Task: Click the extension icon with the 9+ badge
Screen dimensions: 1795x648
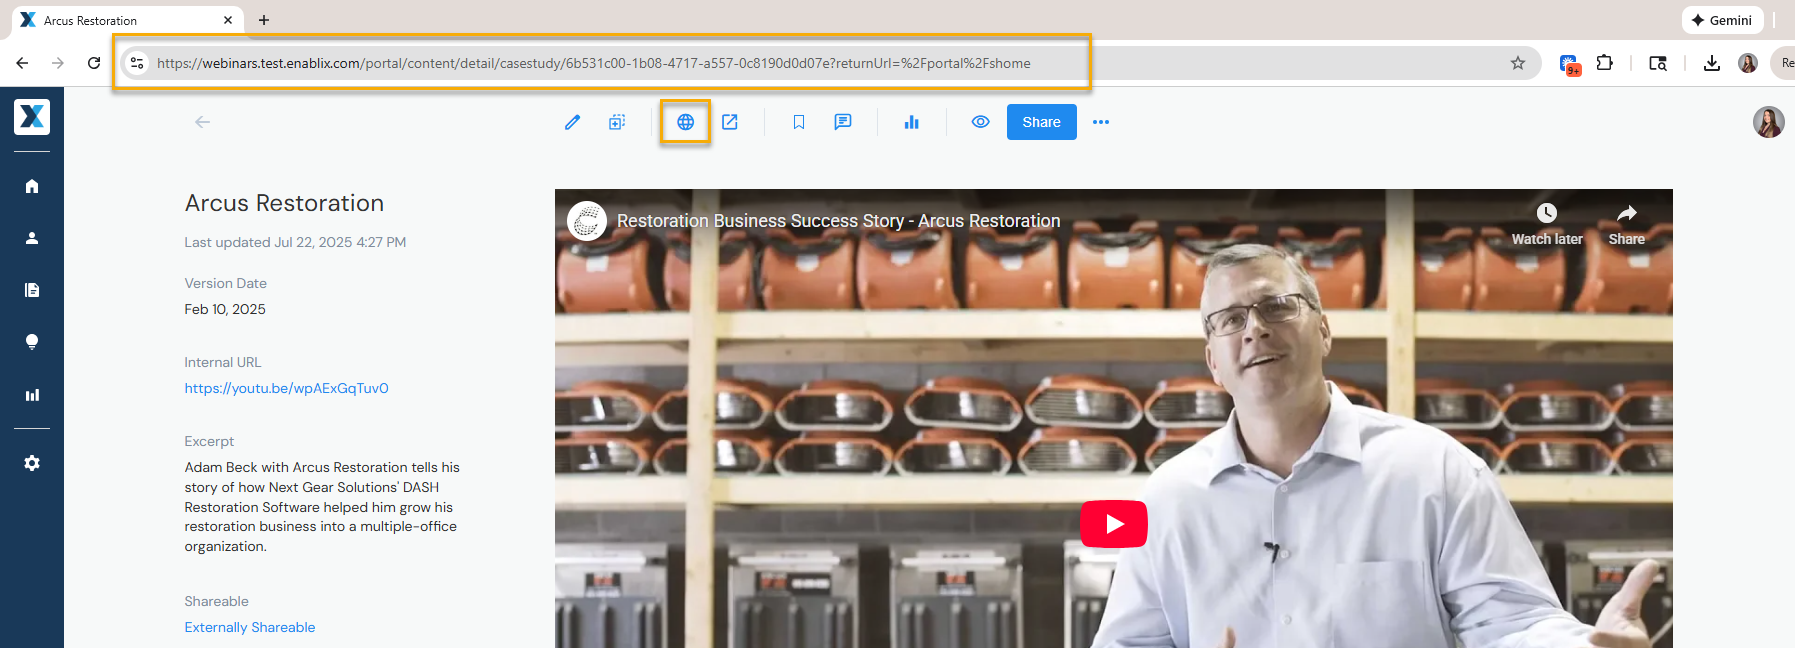Action: tap(1568, 64)
